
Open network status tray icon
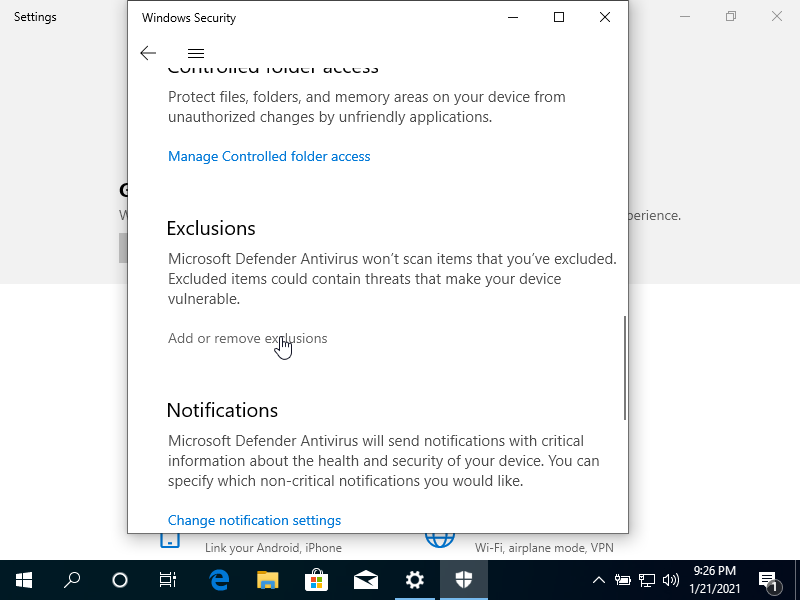tap(647, 580)
